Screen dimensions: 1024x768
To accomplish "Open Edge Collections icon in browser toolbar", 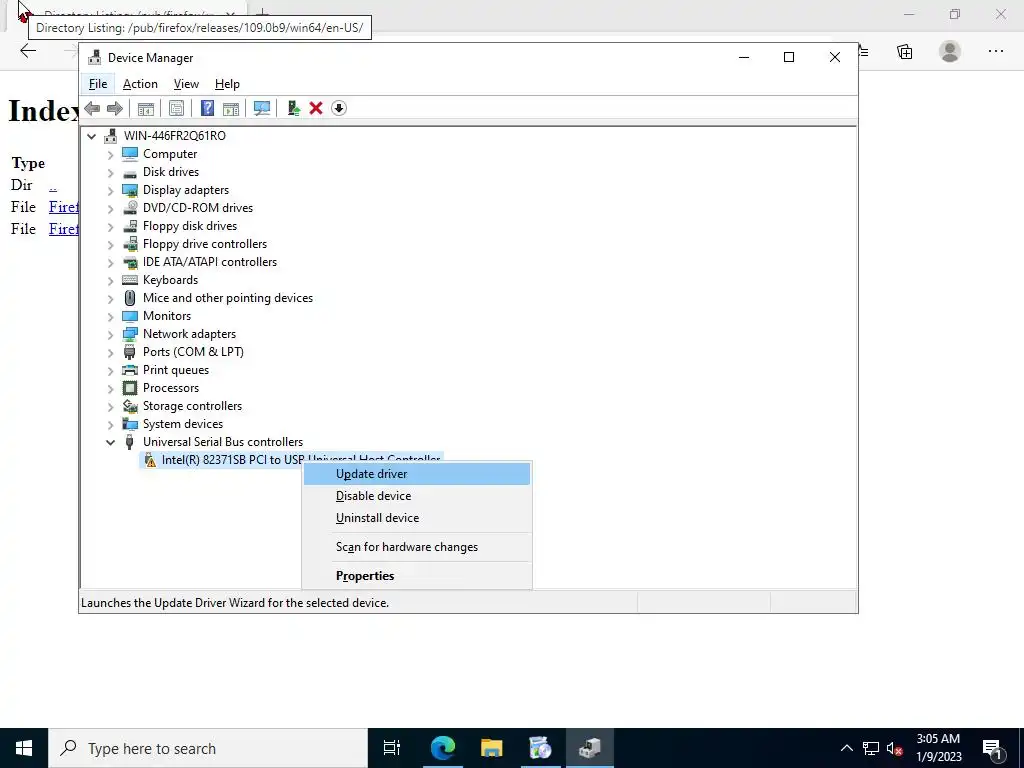I will click(904, 52).
